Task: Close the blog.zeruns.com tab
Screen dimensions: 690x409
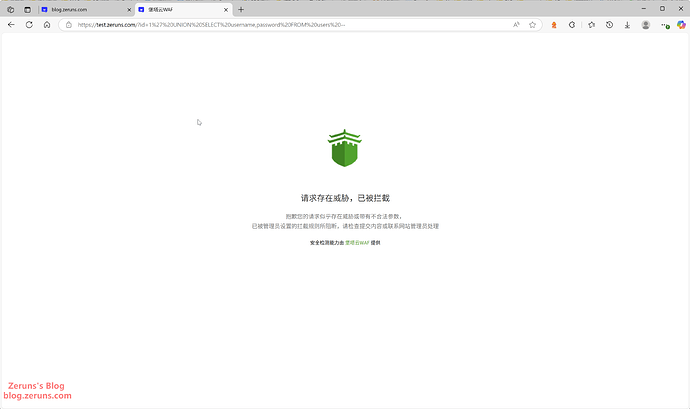Action: point(129,10)
